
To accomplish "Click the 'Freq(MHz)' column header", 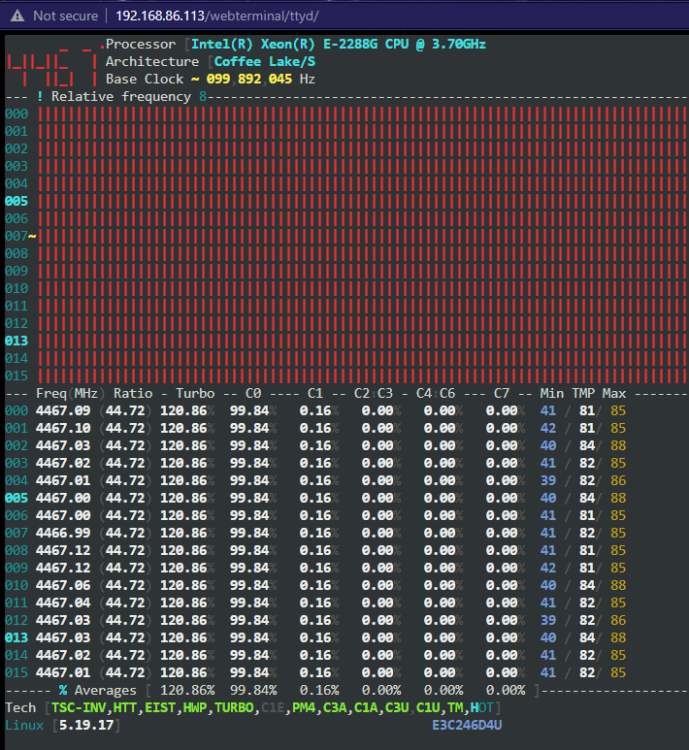I will coord(70,394).
